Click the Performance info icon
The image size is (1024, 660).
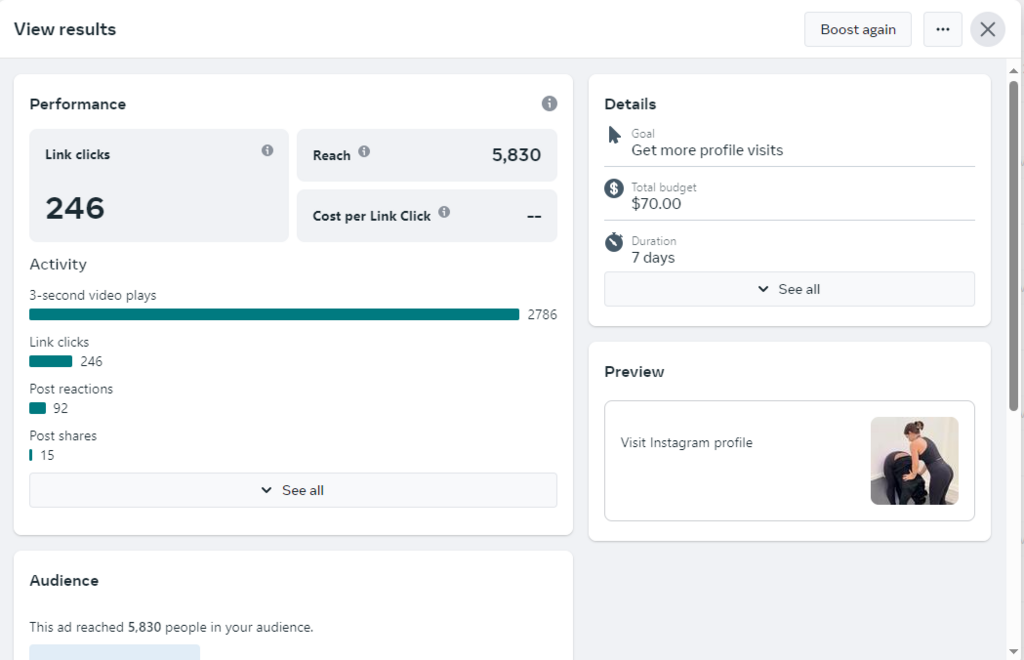[549, 104]
